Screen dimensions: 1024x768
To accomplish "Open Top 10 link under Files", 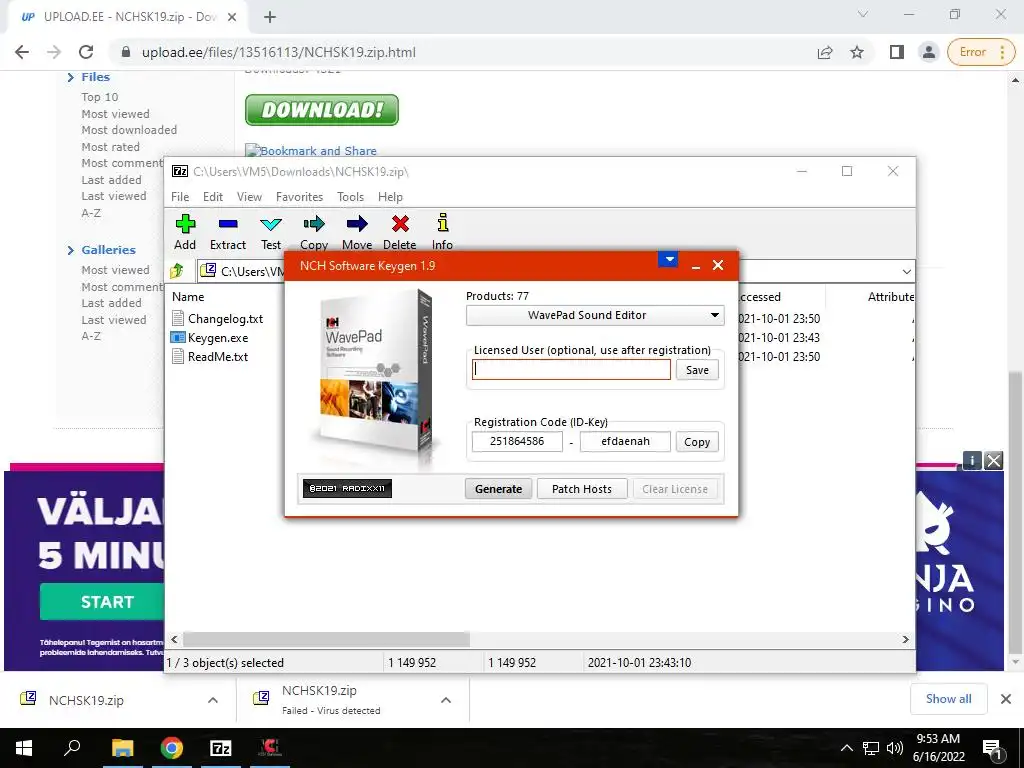I will coord(99,97).
